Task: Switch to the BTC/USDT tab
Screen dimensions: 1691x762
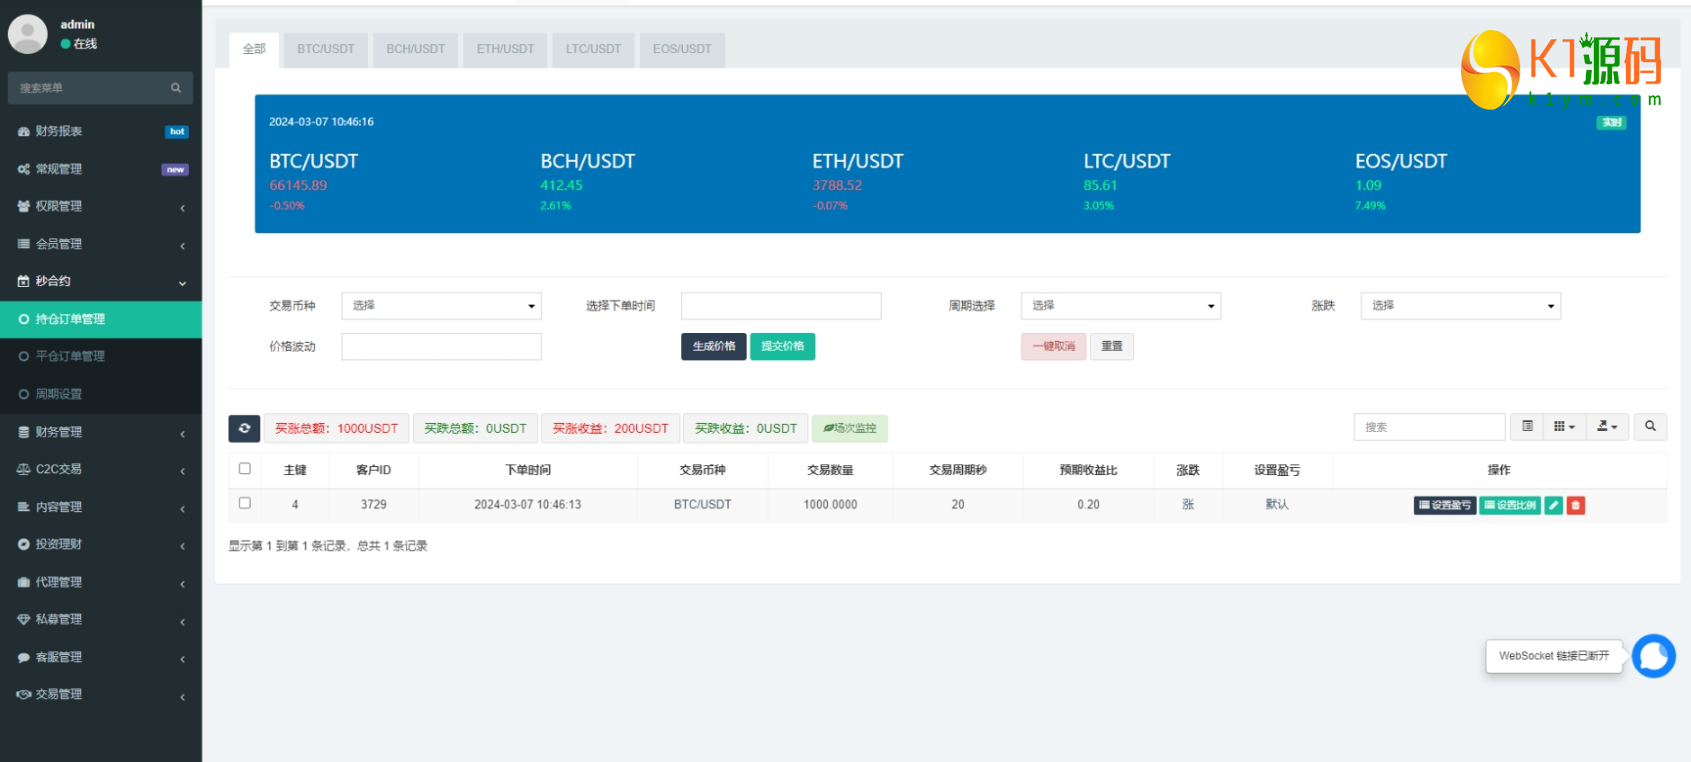Action: pos(326,49)
